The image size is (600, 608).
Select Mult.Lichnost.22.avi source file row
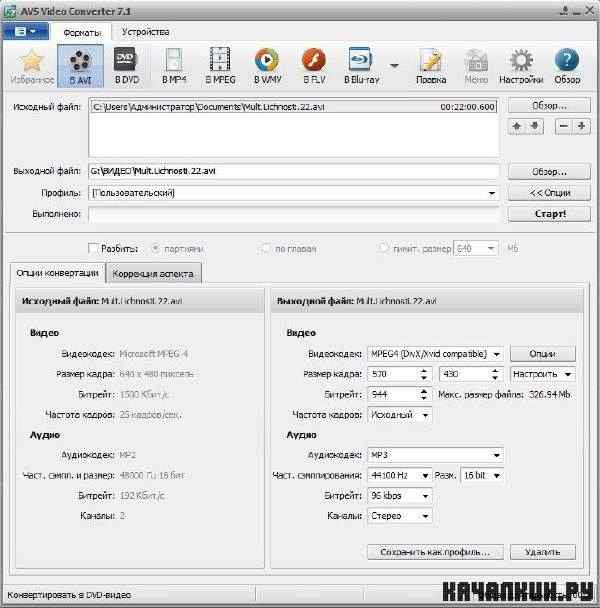coord(294,107)
